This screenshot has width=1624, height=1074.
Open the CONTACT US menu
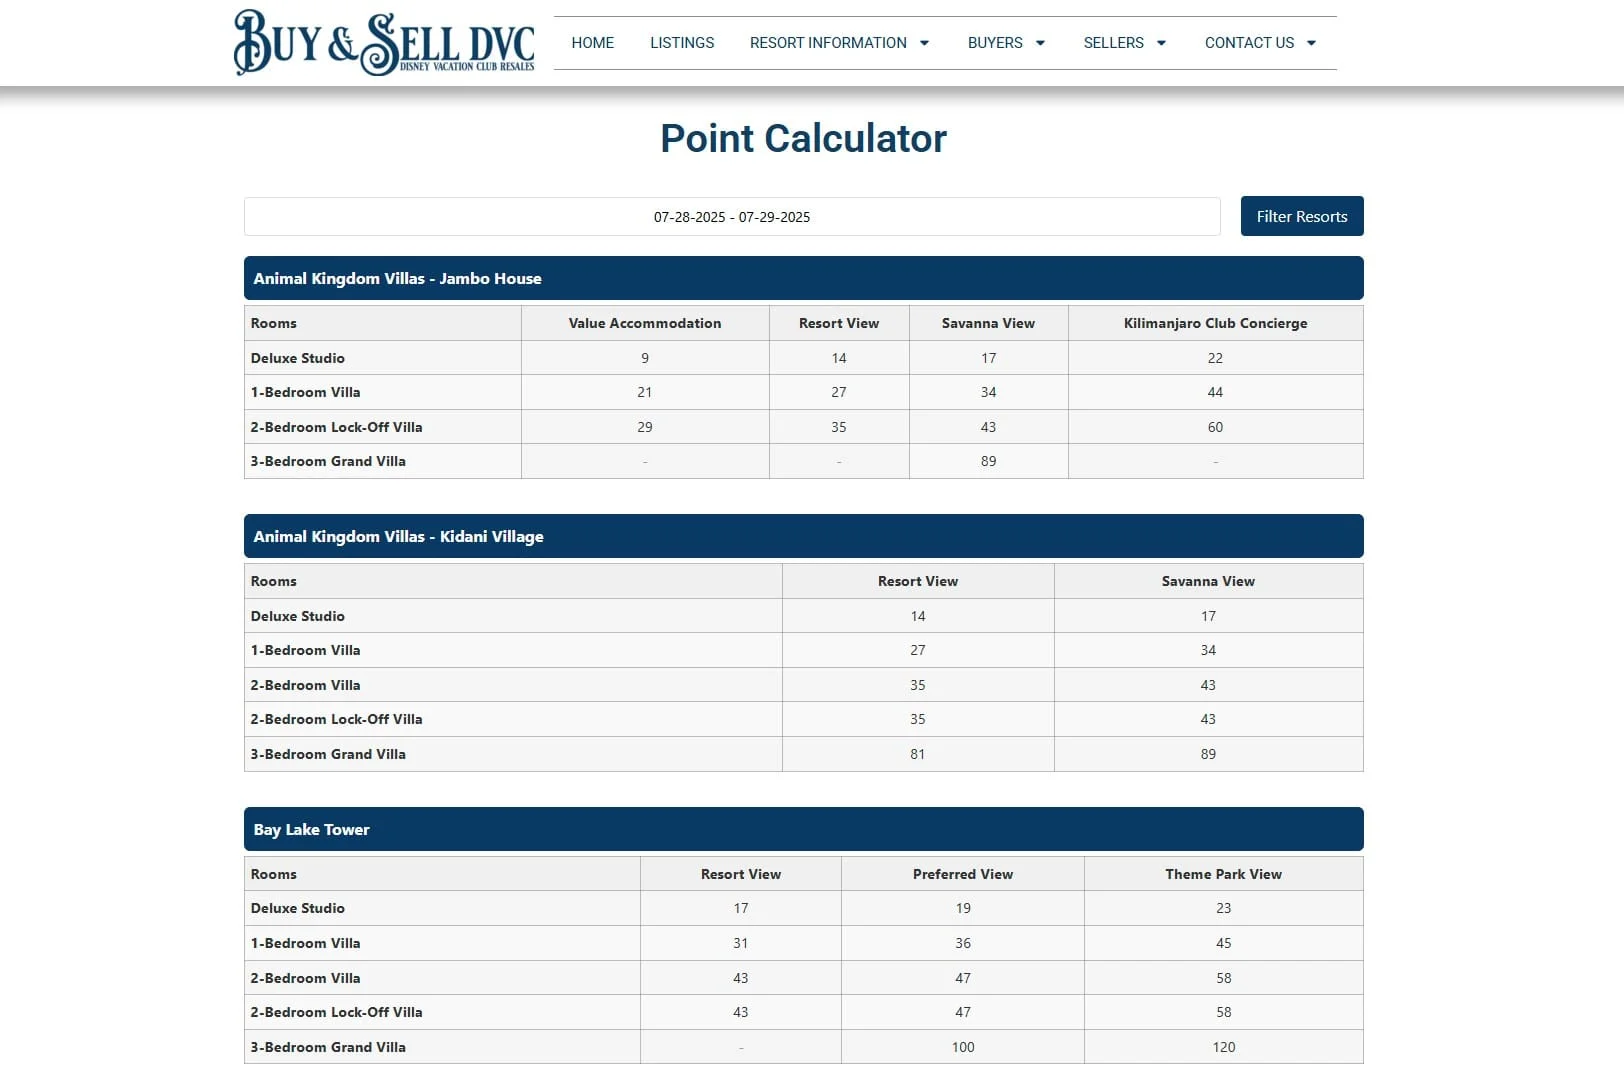click(1249, 43)
